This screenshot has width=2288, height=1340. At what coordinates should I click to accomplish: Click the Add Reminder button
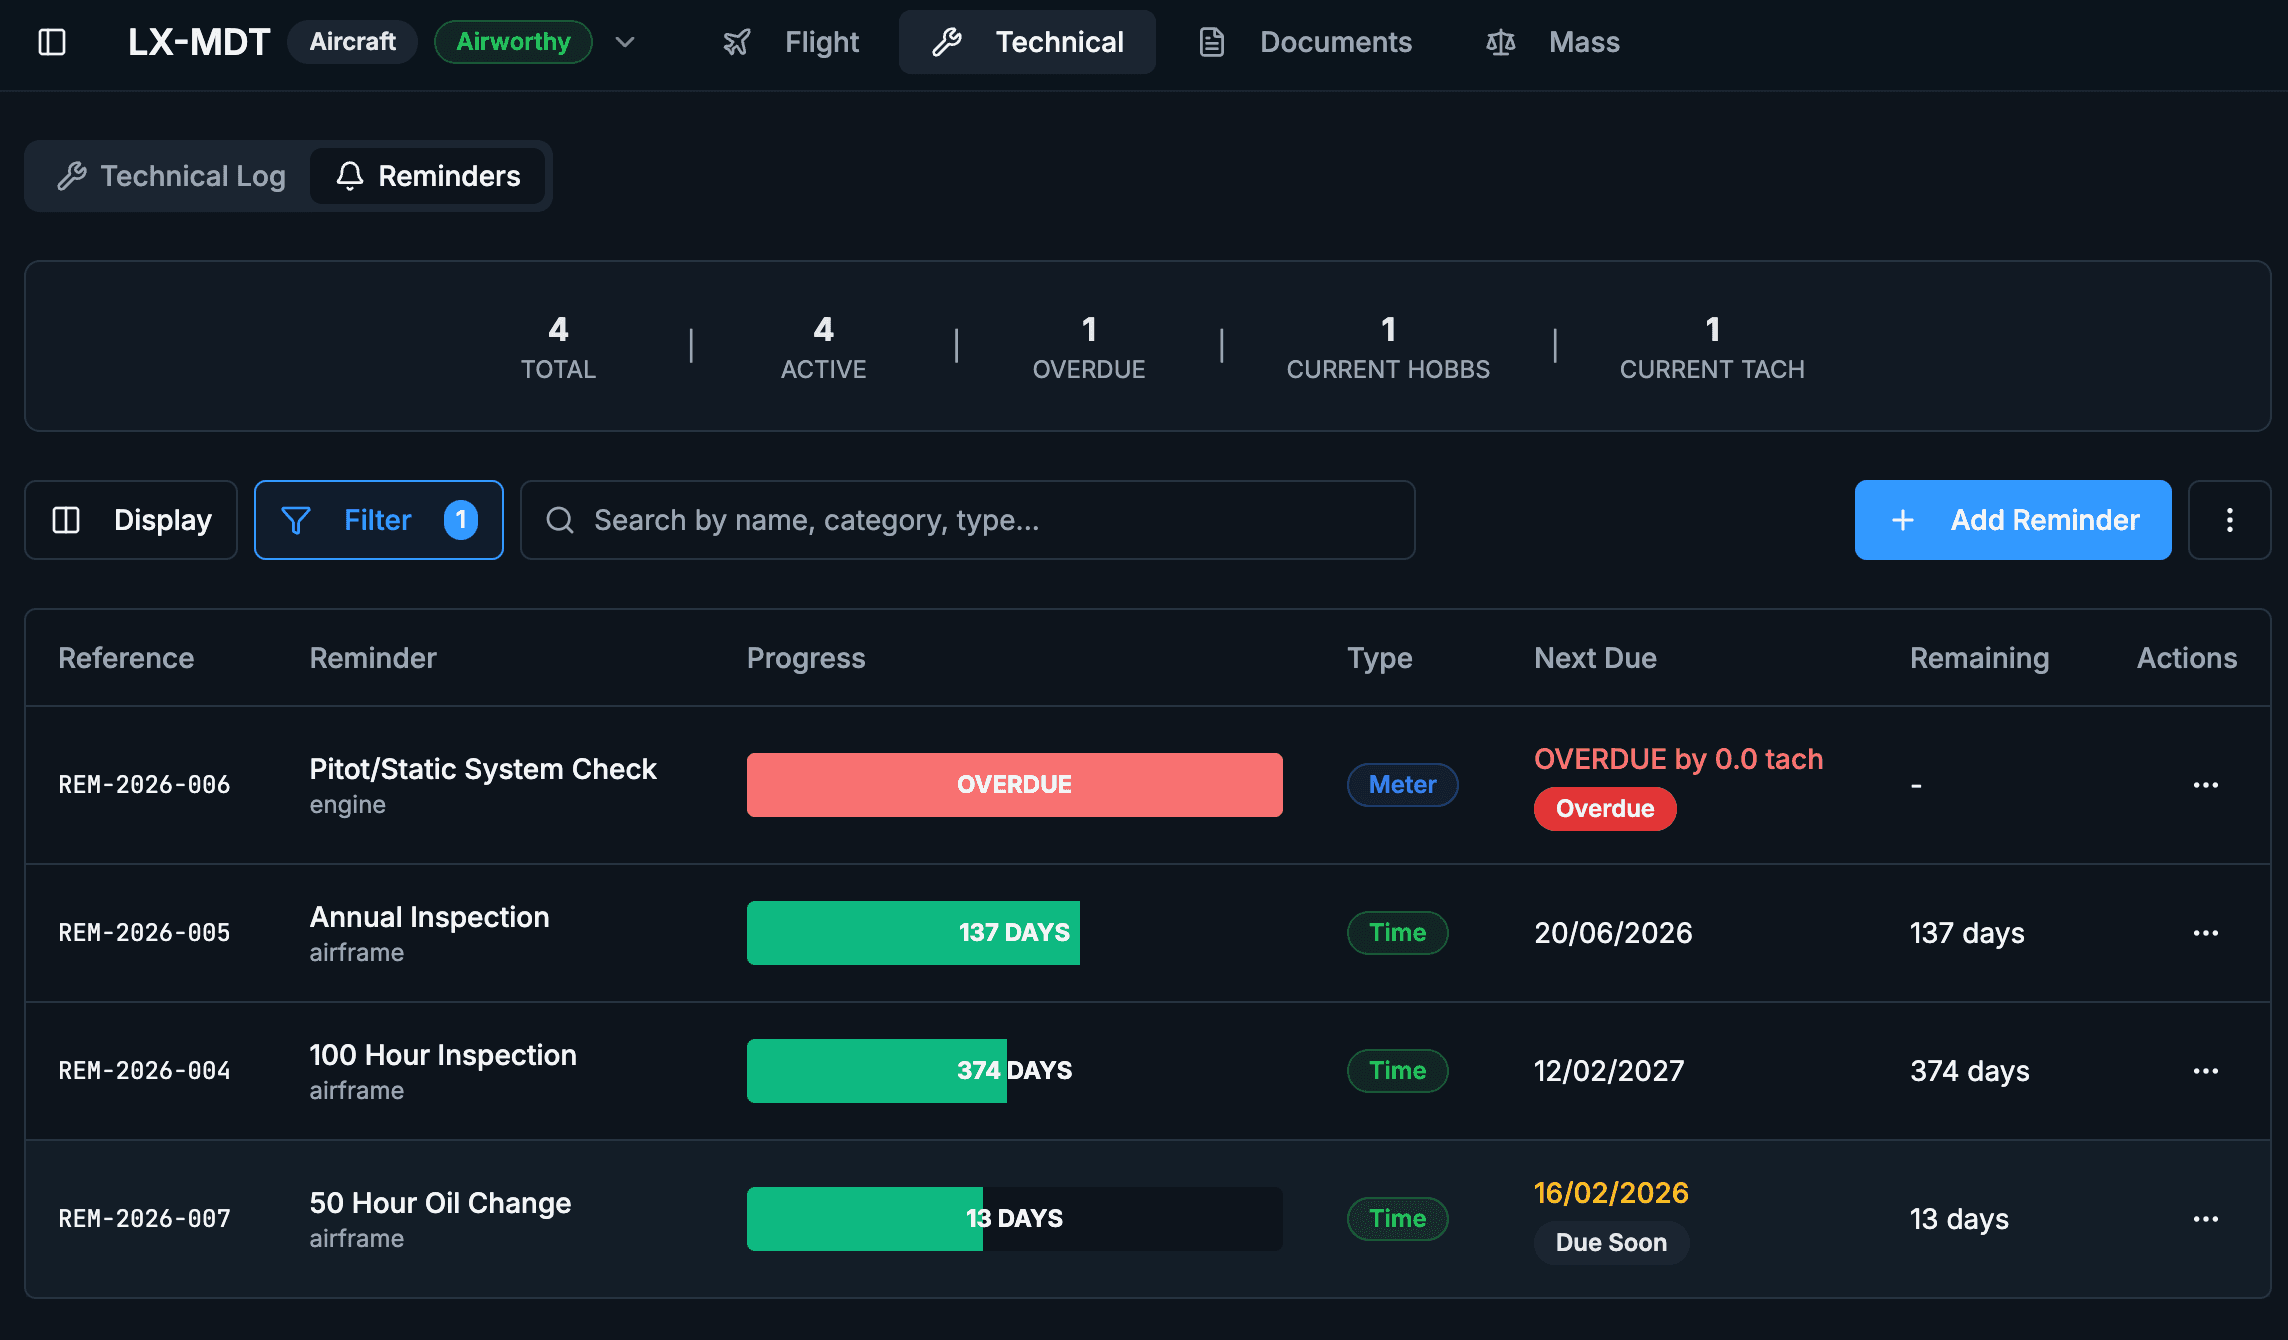pyautogui.click(x=2012, y=520)
